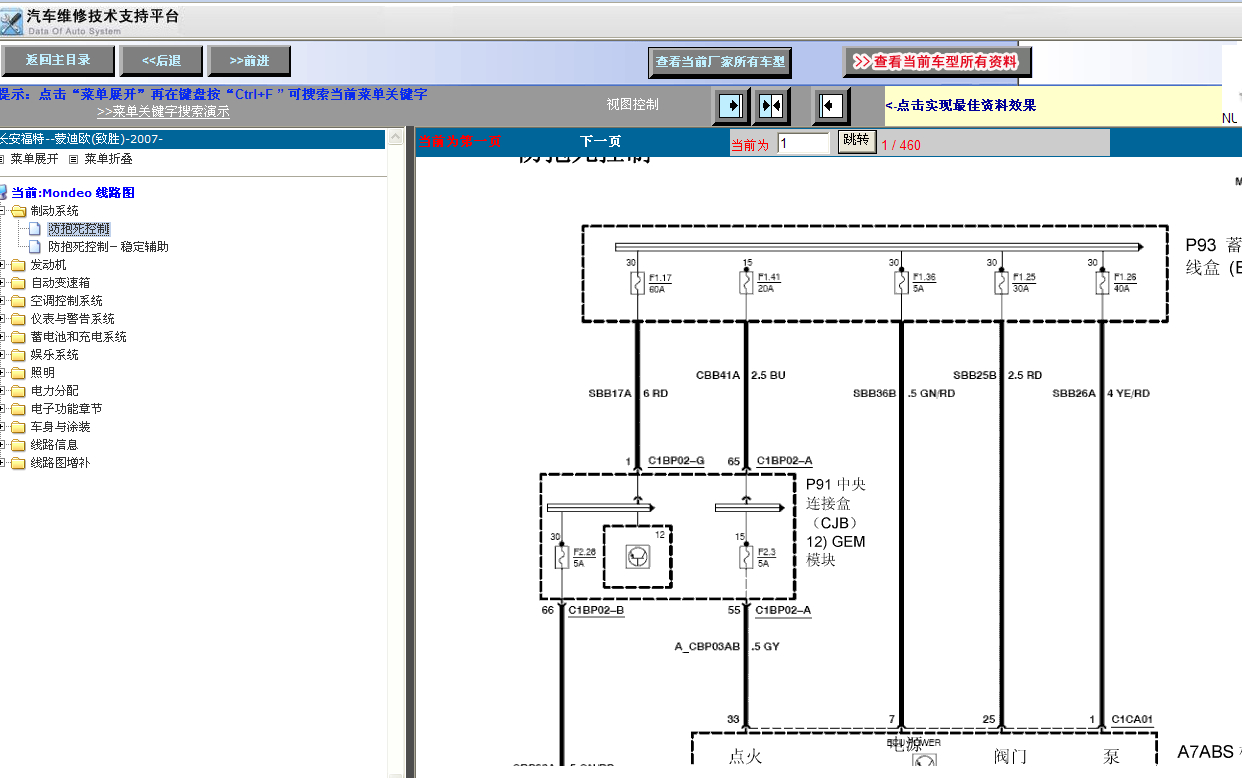Viewport: 1242px width, 778px height.
Task: Click the page number input field
Action: click(x=803, y=143)
